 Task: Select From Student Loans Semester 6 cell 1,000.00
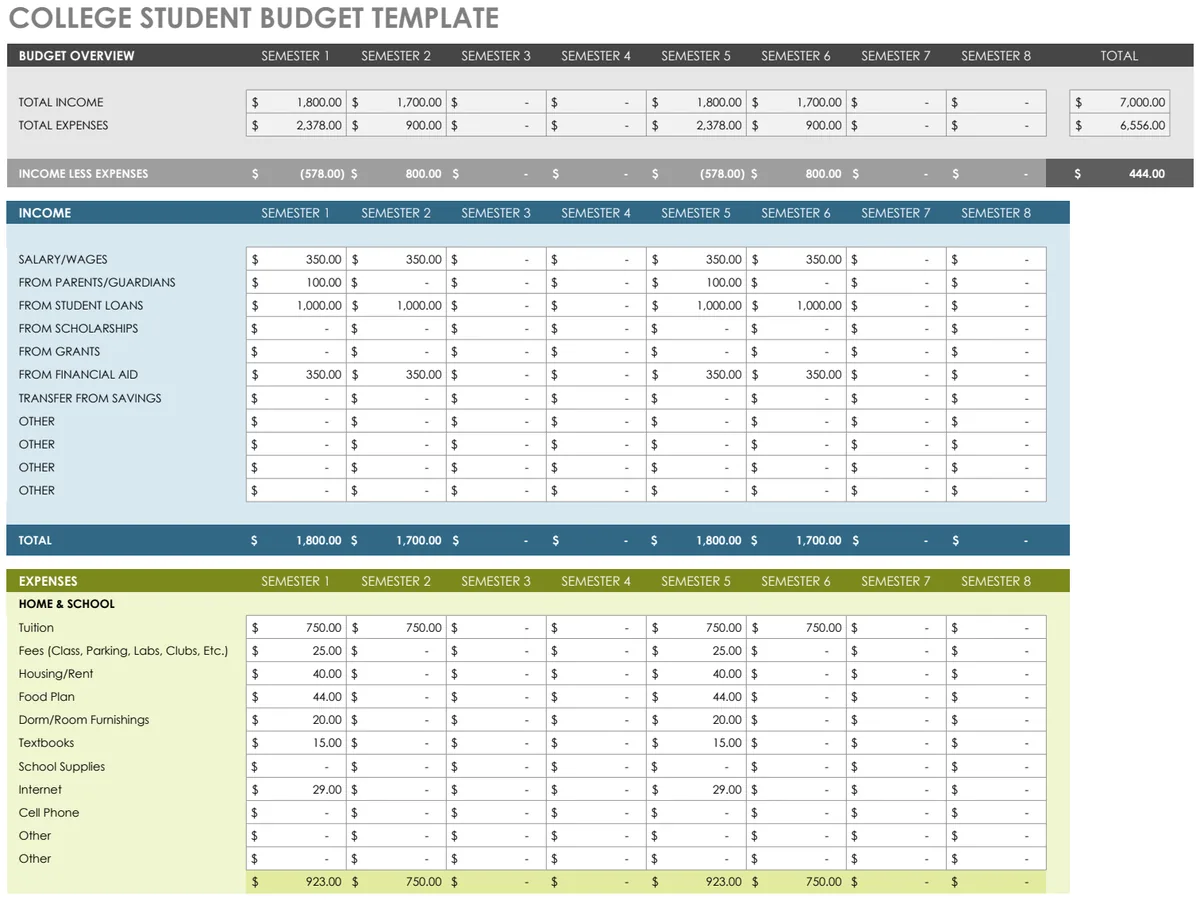[x=796, y=305]
